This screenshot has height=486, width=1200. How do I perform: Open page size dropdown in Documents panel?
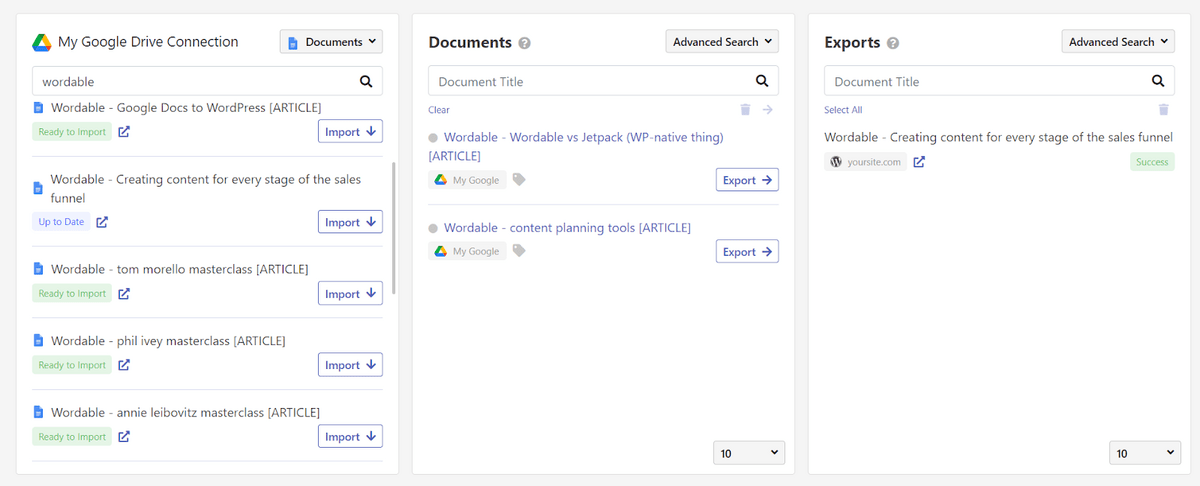[749, 453]
